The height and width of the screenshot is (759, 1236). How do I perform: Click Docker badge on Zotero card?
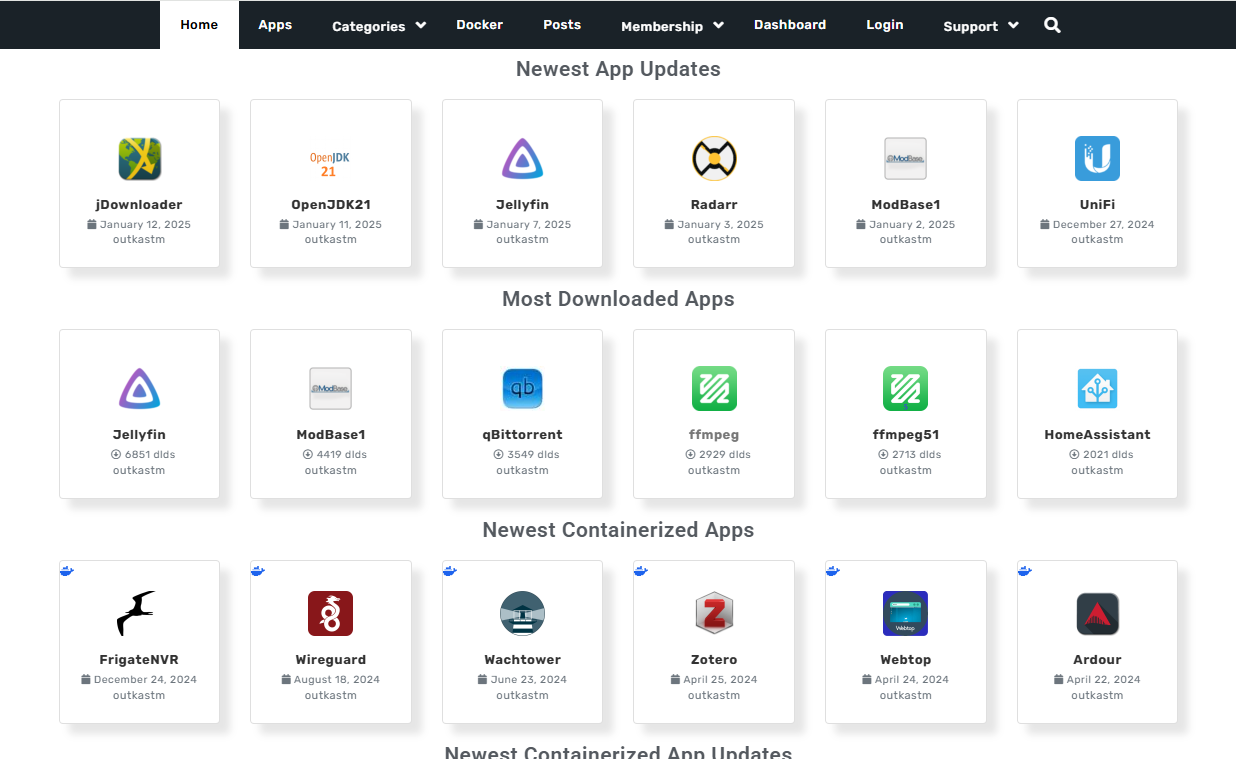point(640,570)
